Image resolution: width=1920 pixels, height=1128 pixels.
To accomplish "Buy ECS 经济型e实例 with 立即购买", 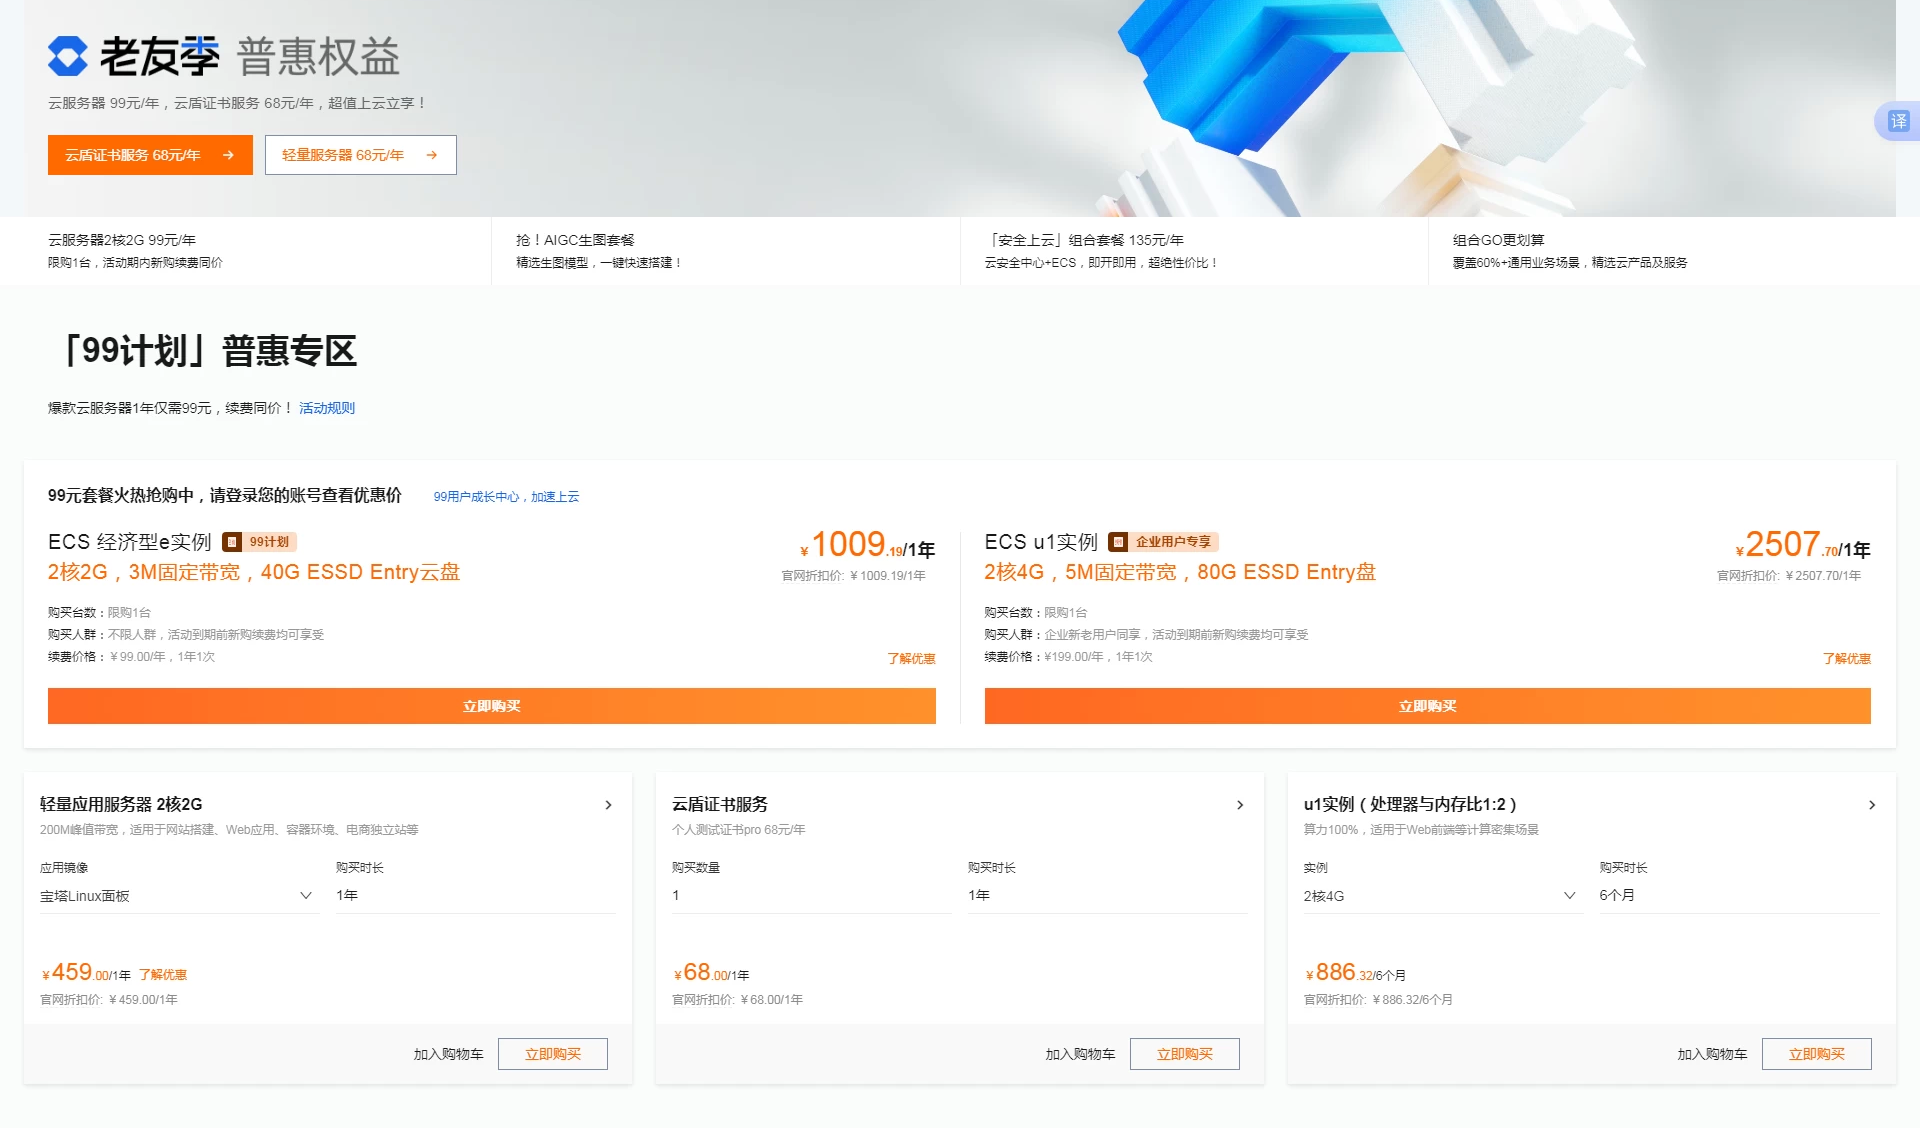I will [491, 706].
